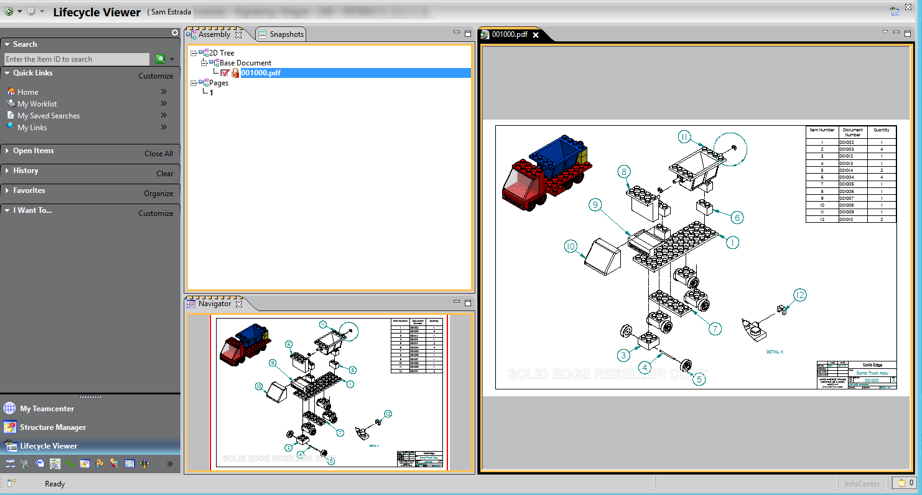Click the user with gears application icon
This screenshot has height=495, width=922.
tap(99, 463)
